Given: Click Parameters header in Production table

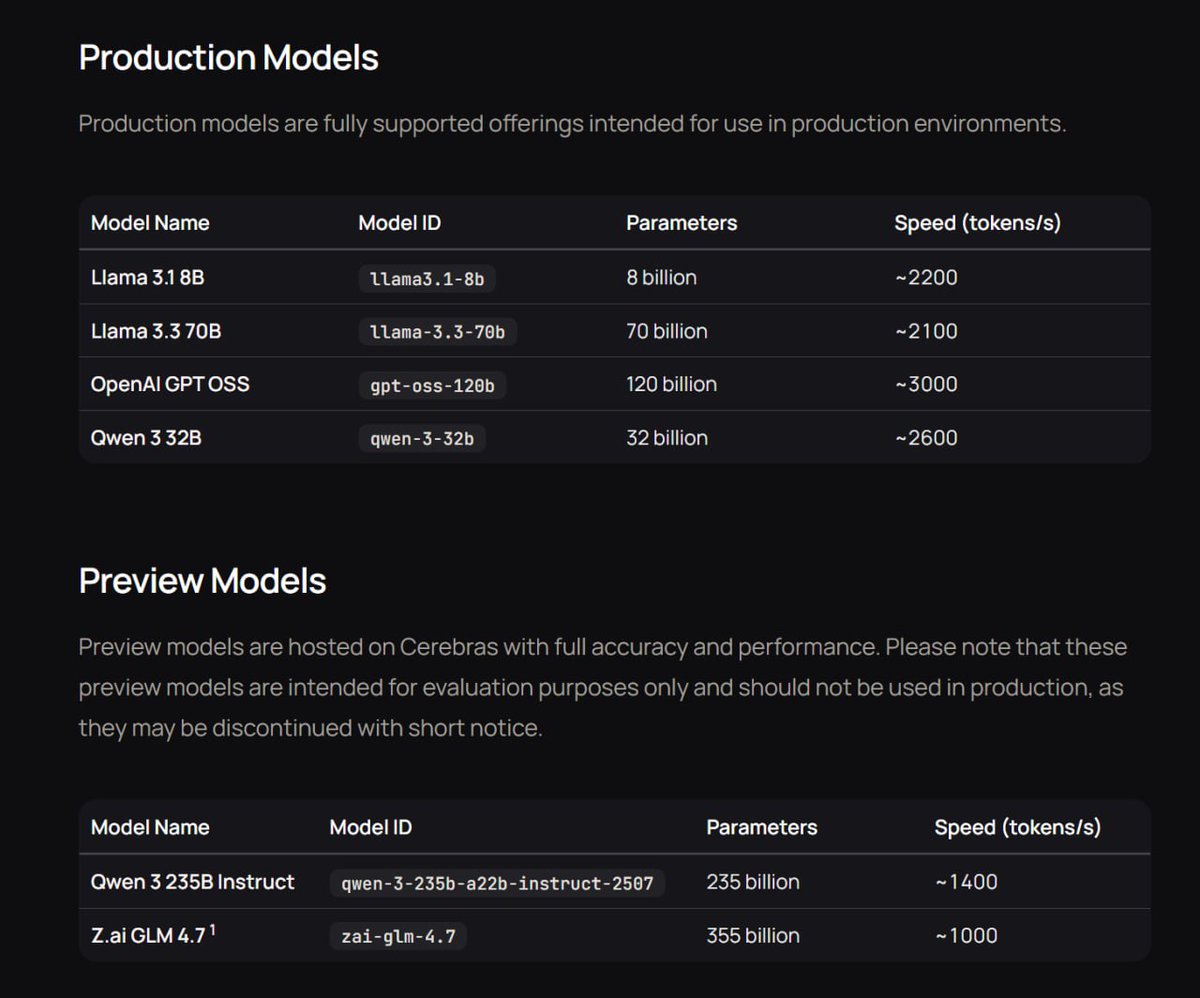Looking at the screenshot, I should [x=682, y=223].
